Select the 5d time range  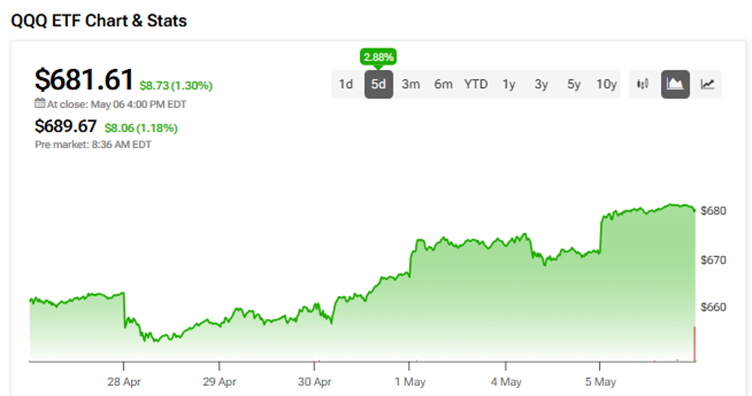coord(378,84)
